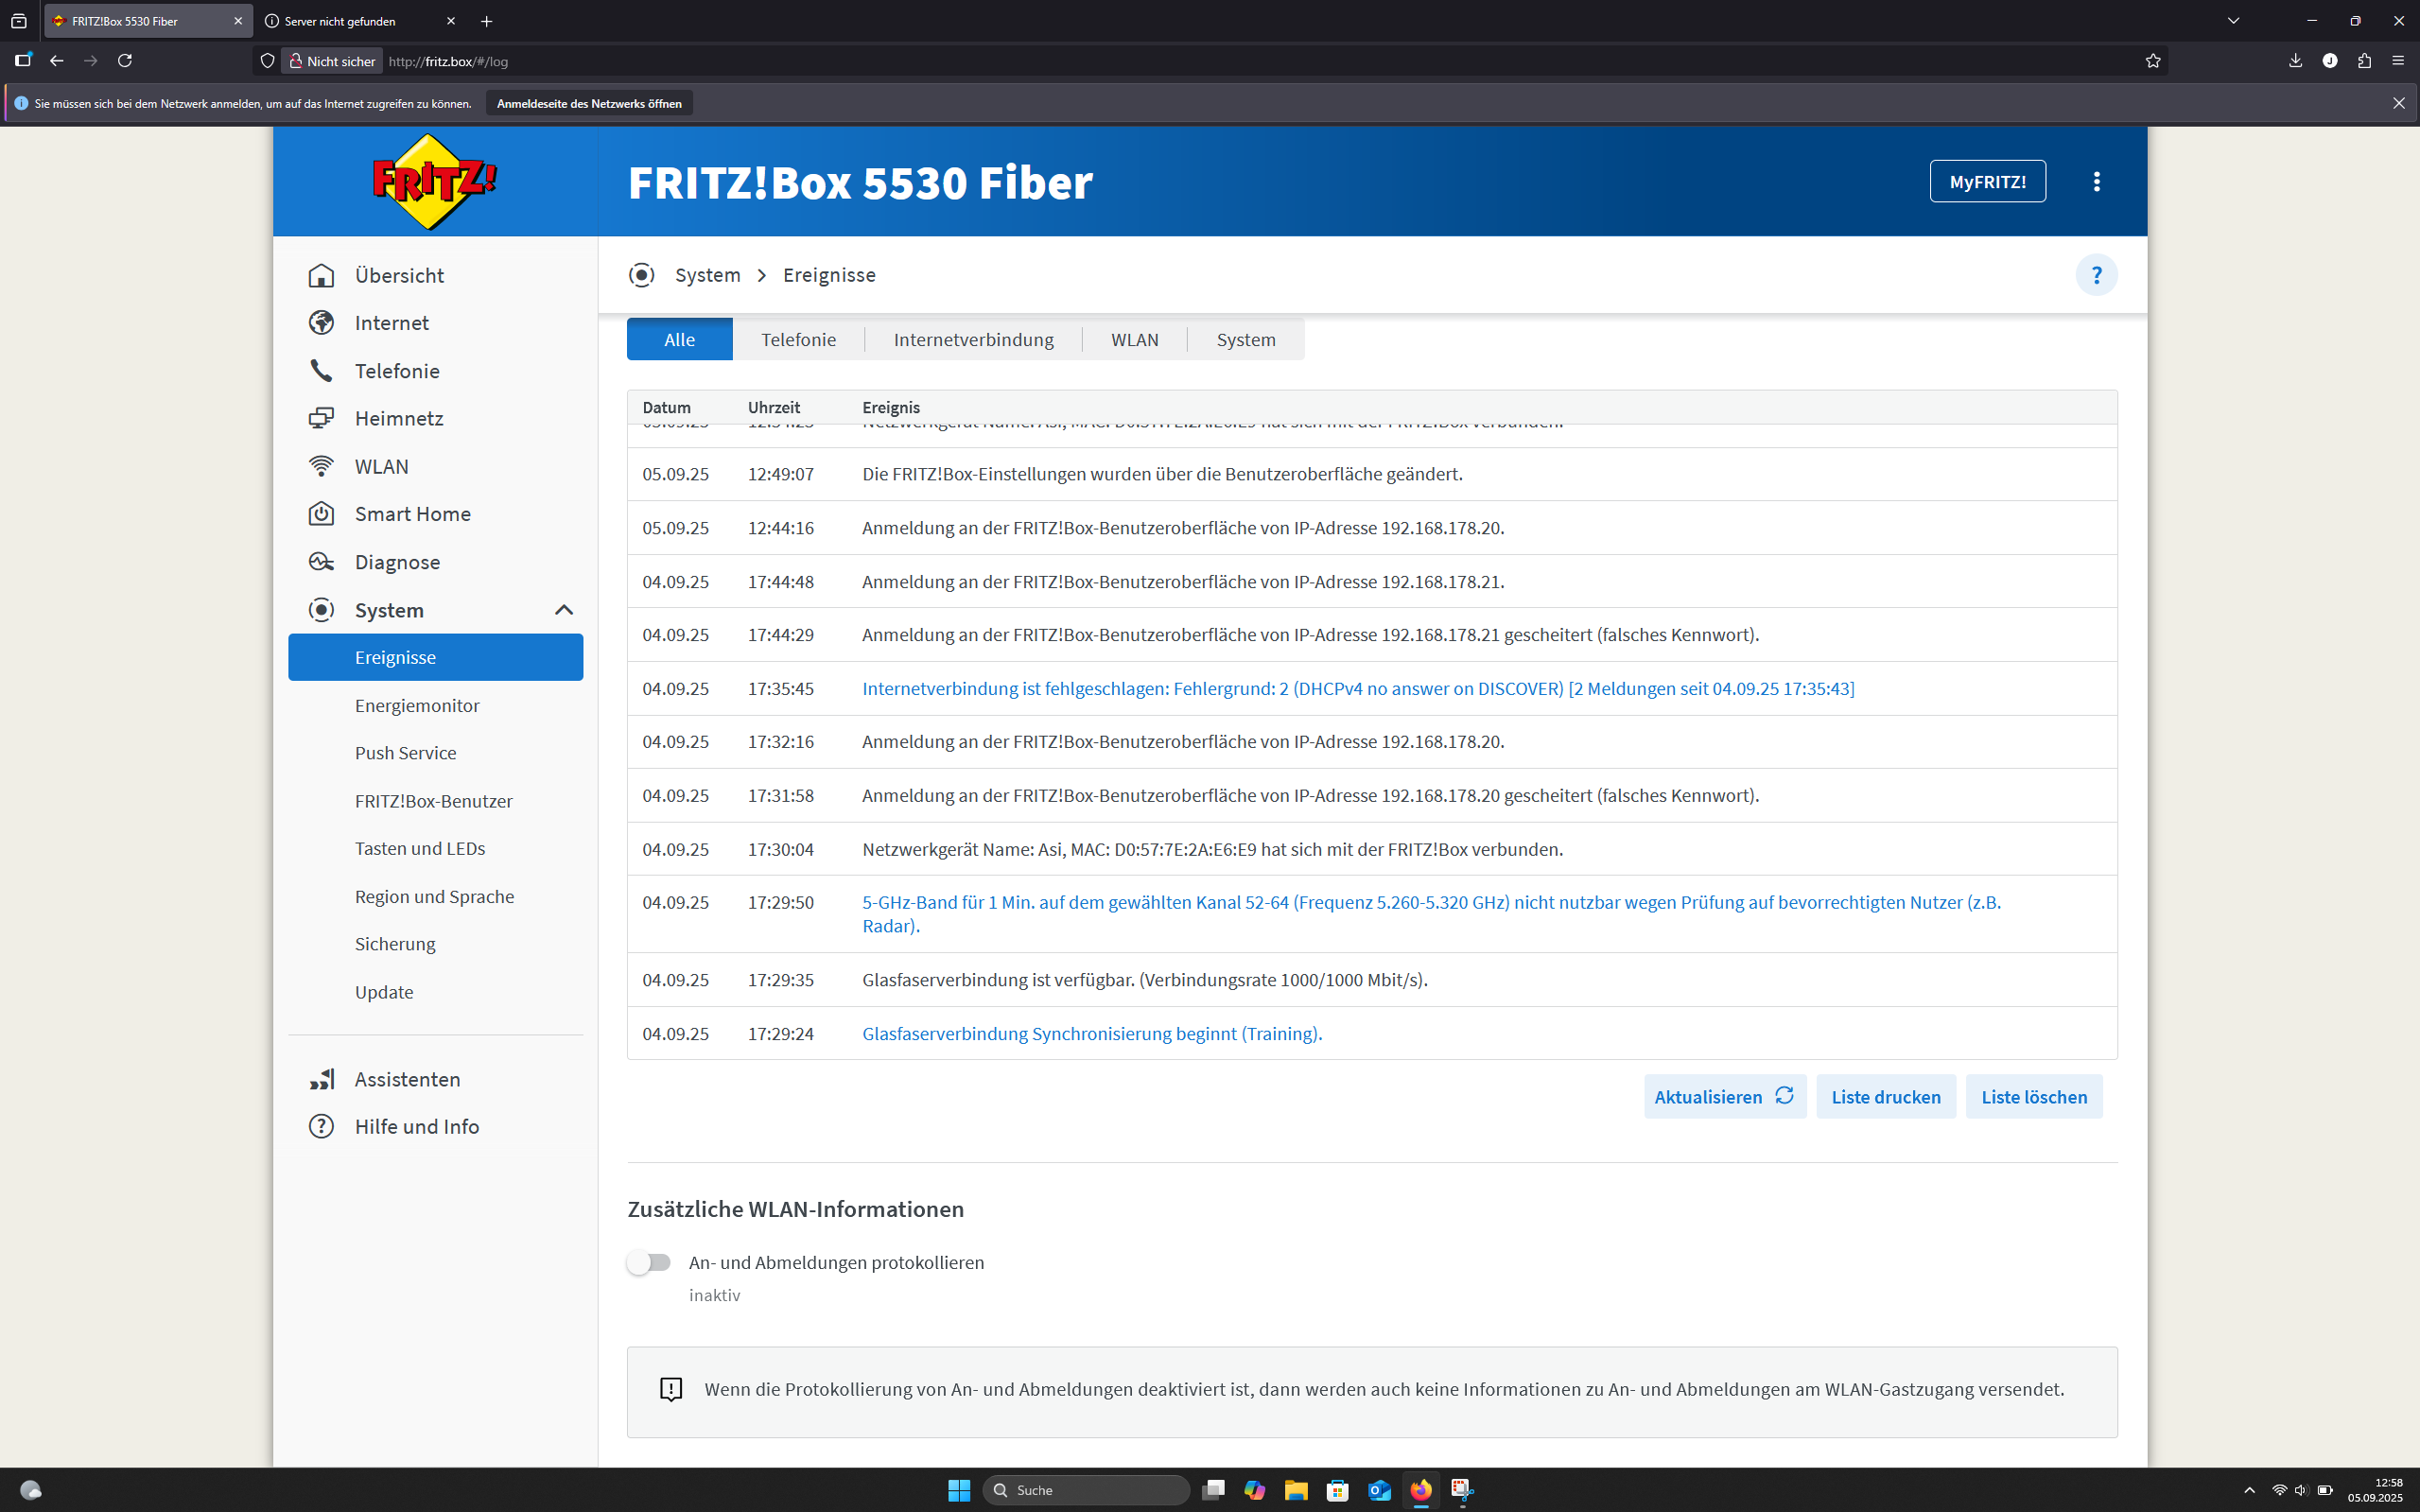Open the taskbar clock showing 12:58
2420x1512 pixels.
pos(2375,1490)
